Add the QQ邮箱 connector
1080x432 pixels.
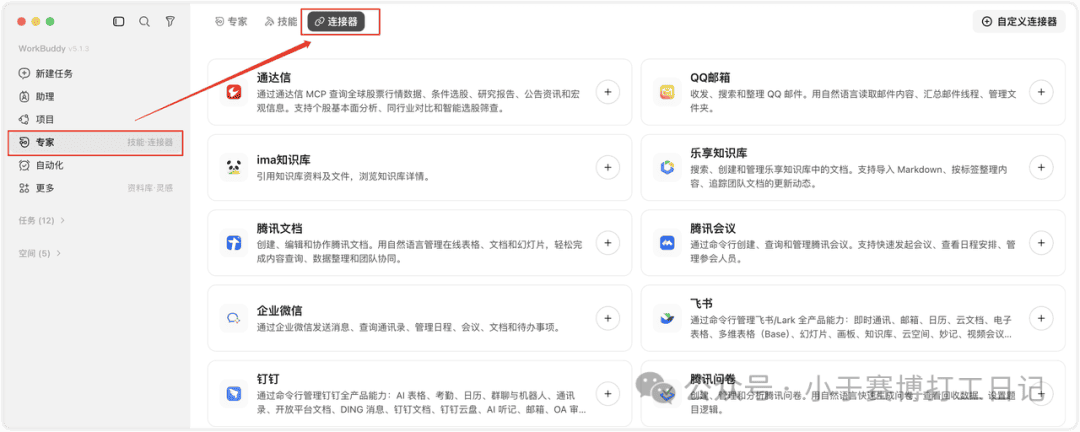pos(1041,92)
